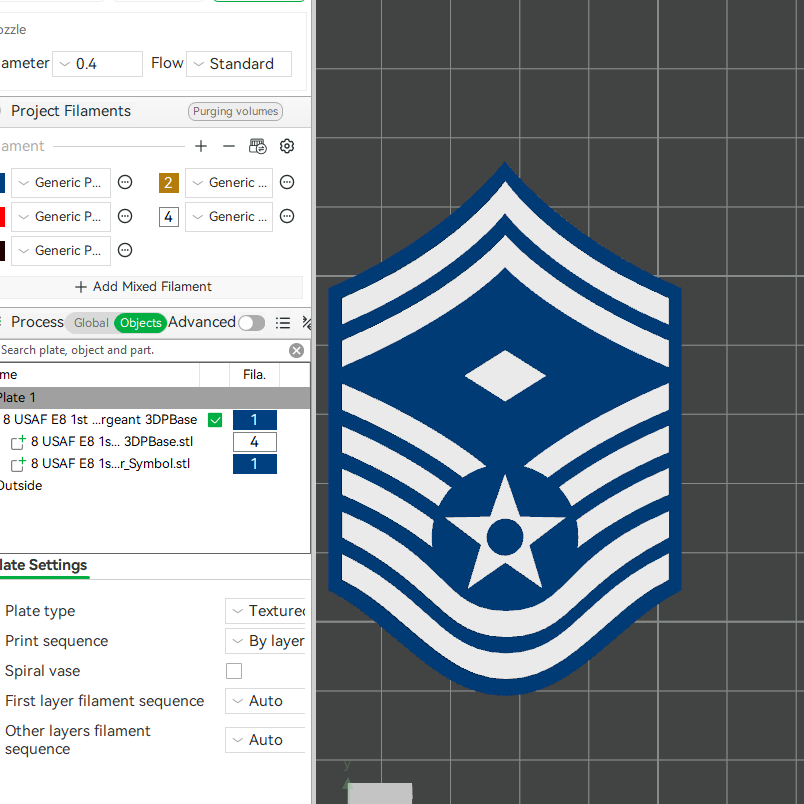Click the AMS filament sync icon
Image resolution: width=804 pixels, height=804 pixels.
(x=257, y=146)
